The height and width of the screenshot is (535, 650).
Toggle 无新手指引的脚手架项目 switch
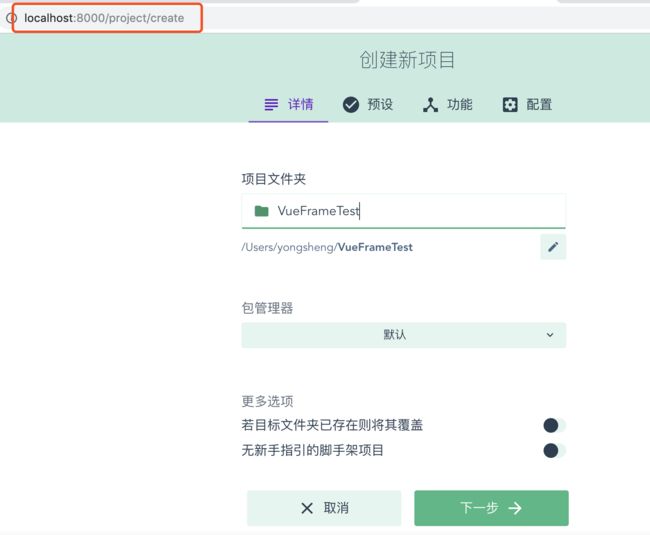pos(554,450)
